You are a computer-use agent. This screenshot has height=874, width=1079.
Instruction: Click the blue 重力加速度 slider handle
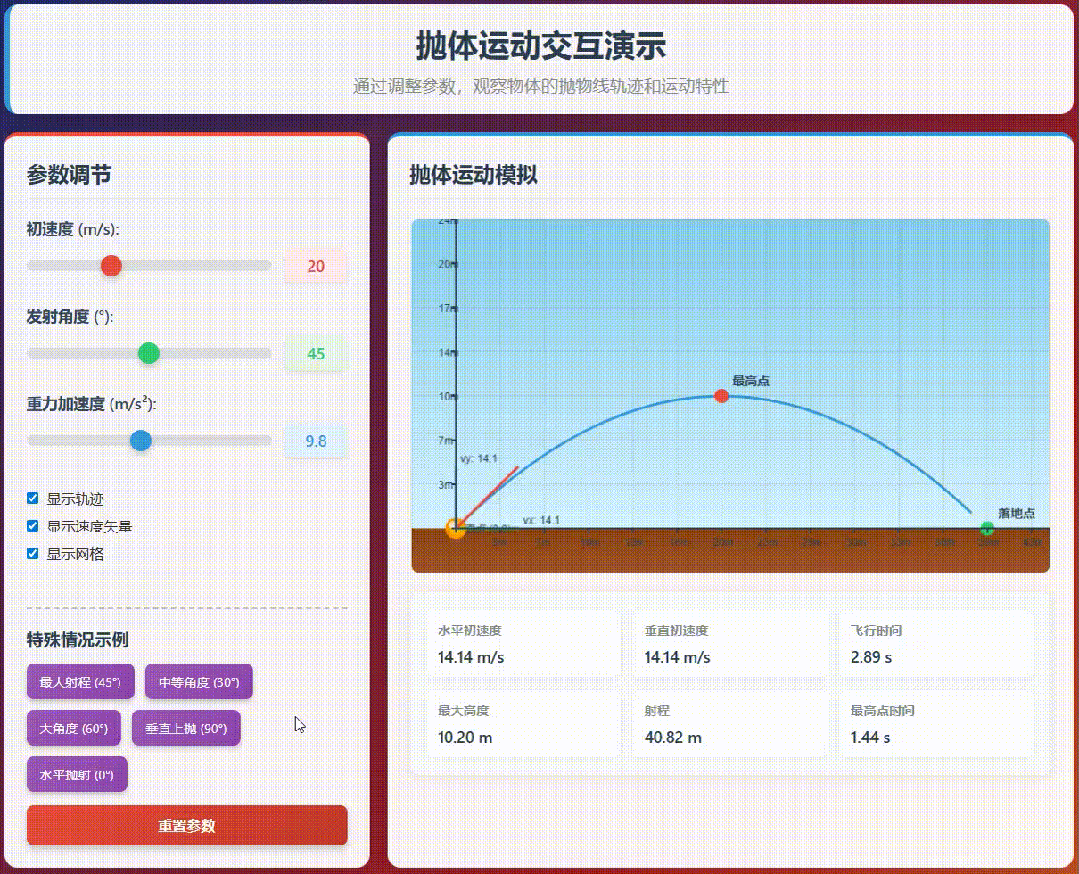(x=141, y=441)
